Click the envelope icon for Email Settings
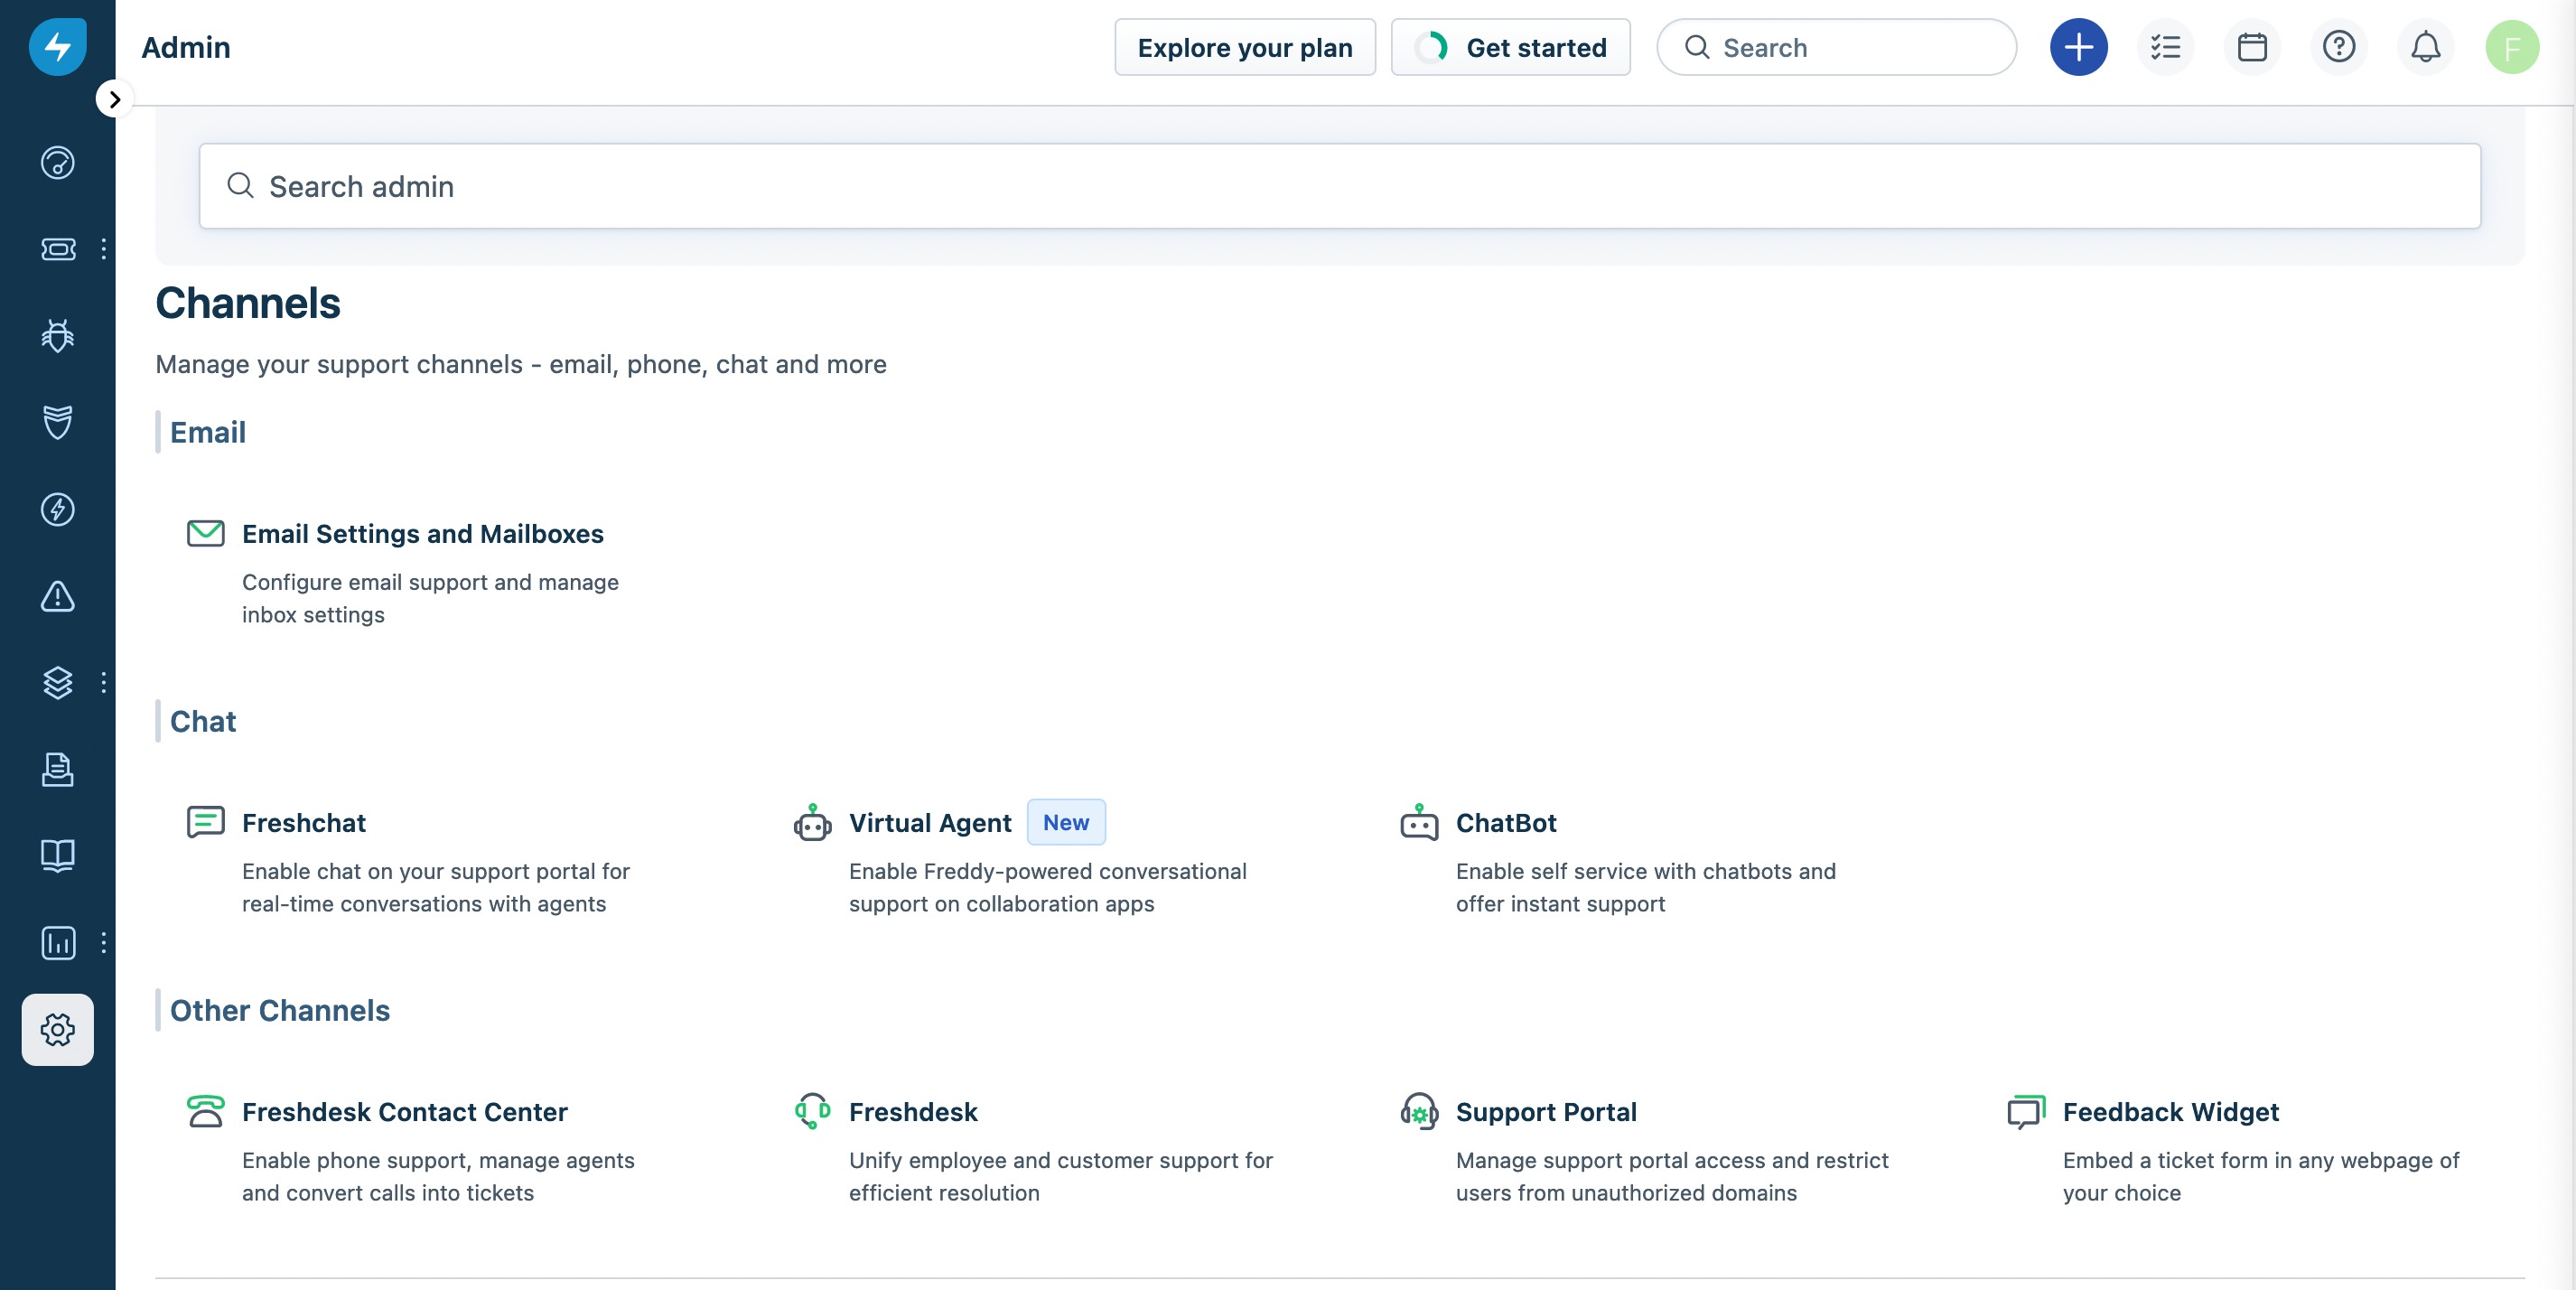The image size is (2576, 1290). [205, 533]
